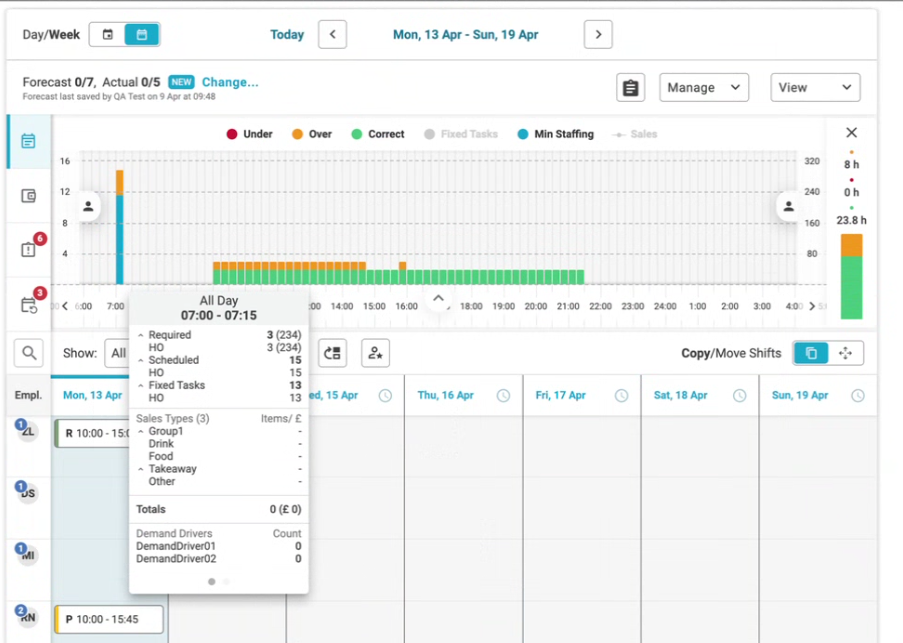Image resolution: width=903 pixels, height=643 pixels.
Task: Select the Fri, 17 Apr column header
Action: pyautogui.click(x=562, y=396)
